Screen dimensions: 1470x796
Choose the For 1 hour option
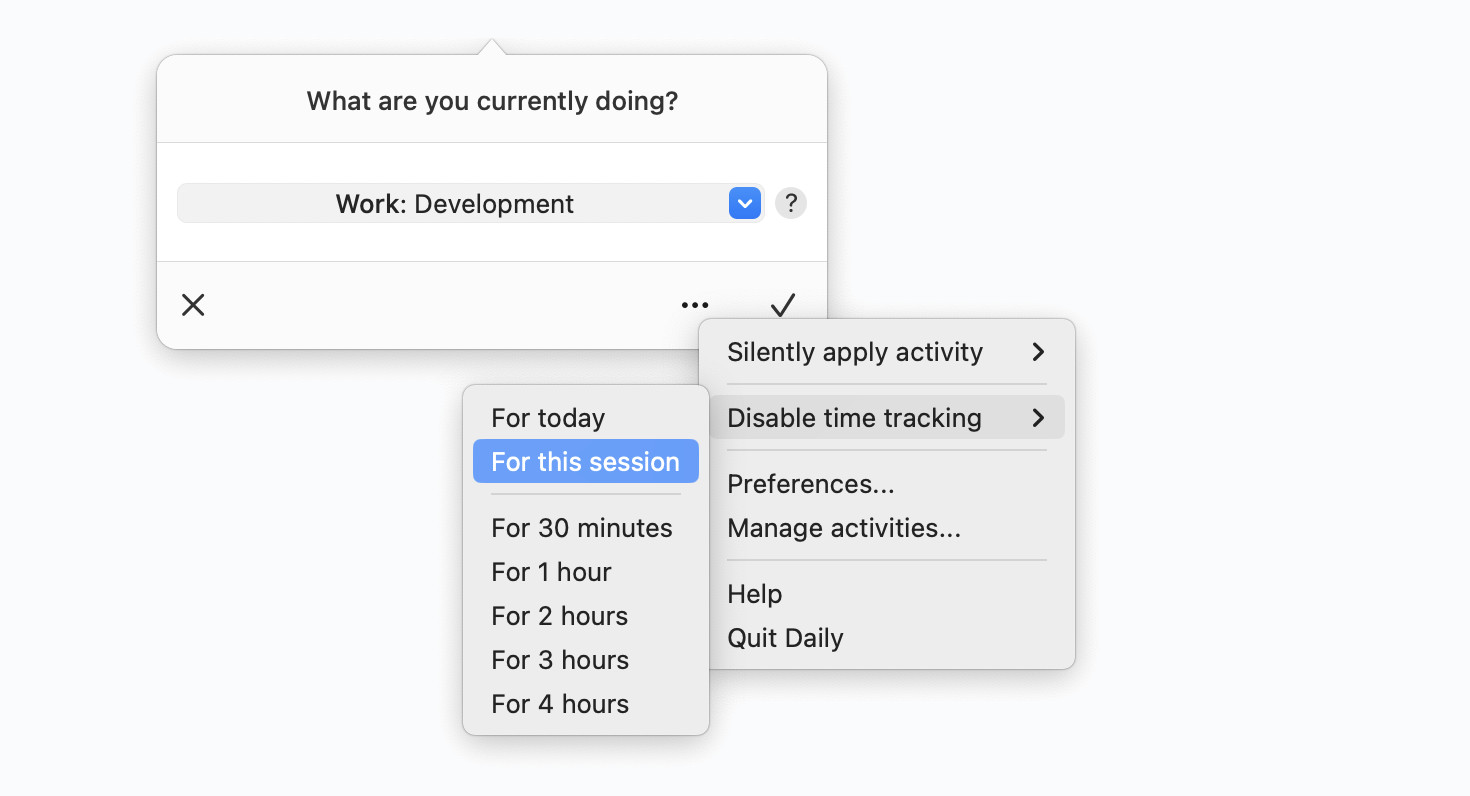(551, 572)
